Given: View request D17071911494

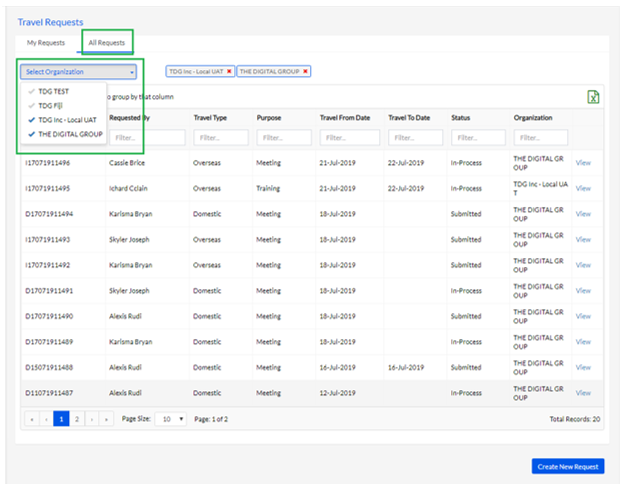Looking at the screenshot, I should 583,214.
